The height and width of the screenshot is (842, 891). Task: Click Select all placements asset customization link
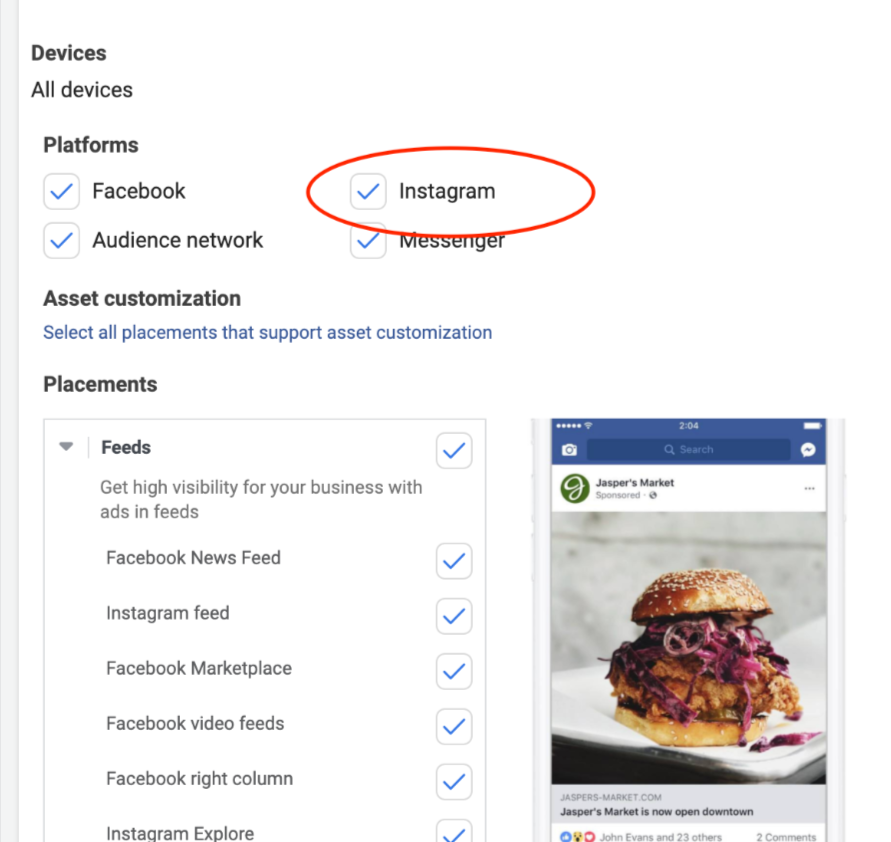click(x=268, y=332)
